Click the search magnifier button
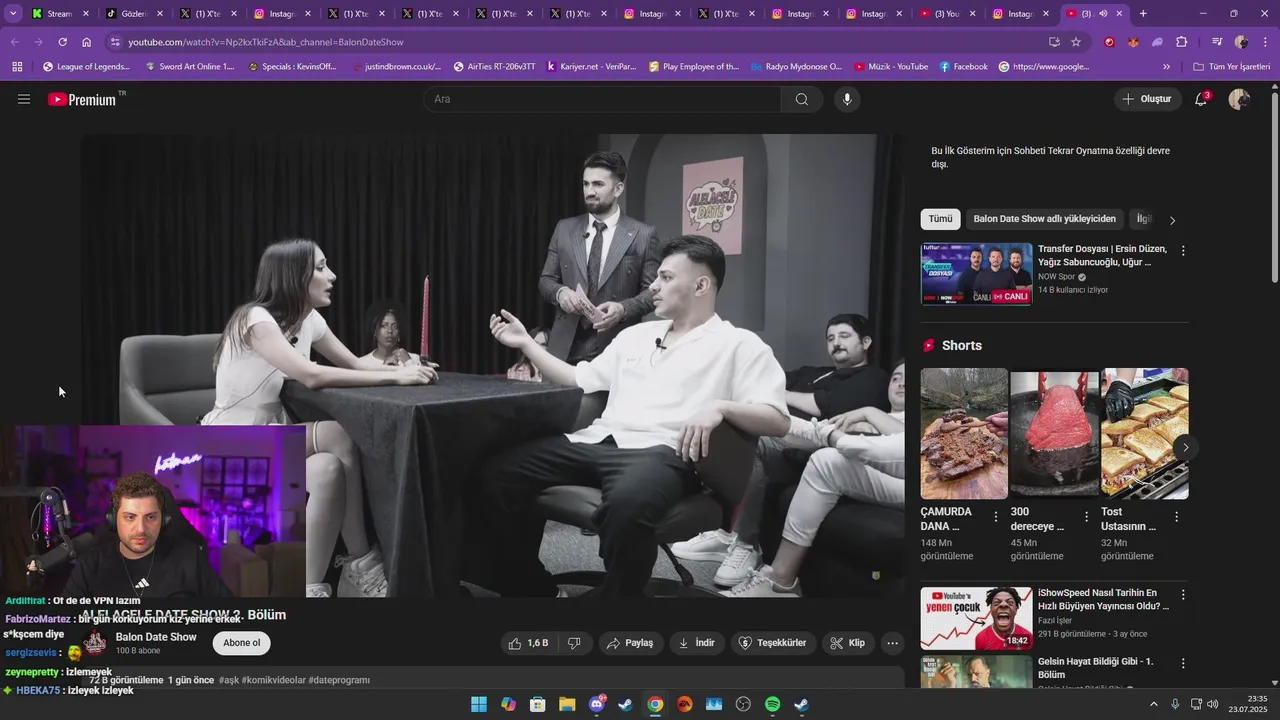Viewport: 1280px width, 720px height. pyautogui.click(x=802, y=99)
